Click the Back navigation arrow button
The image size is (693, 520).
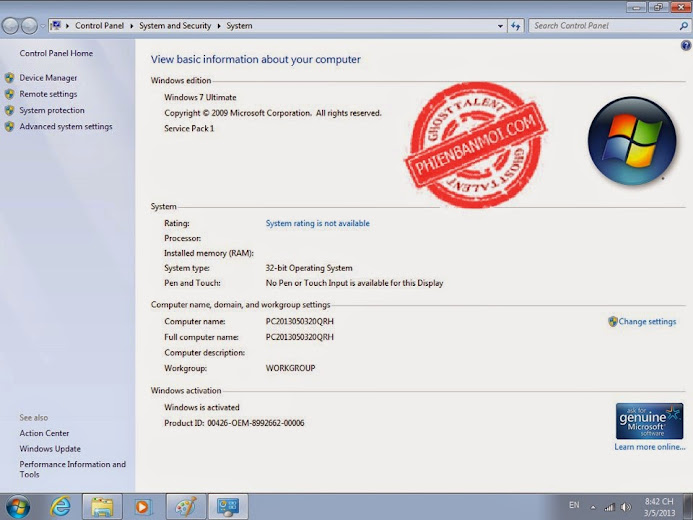coord(10,26)
